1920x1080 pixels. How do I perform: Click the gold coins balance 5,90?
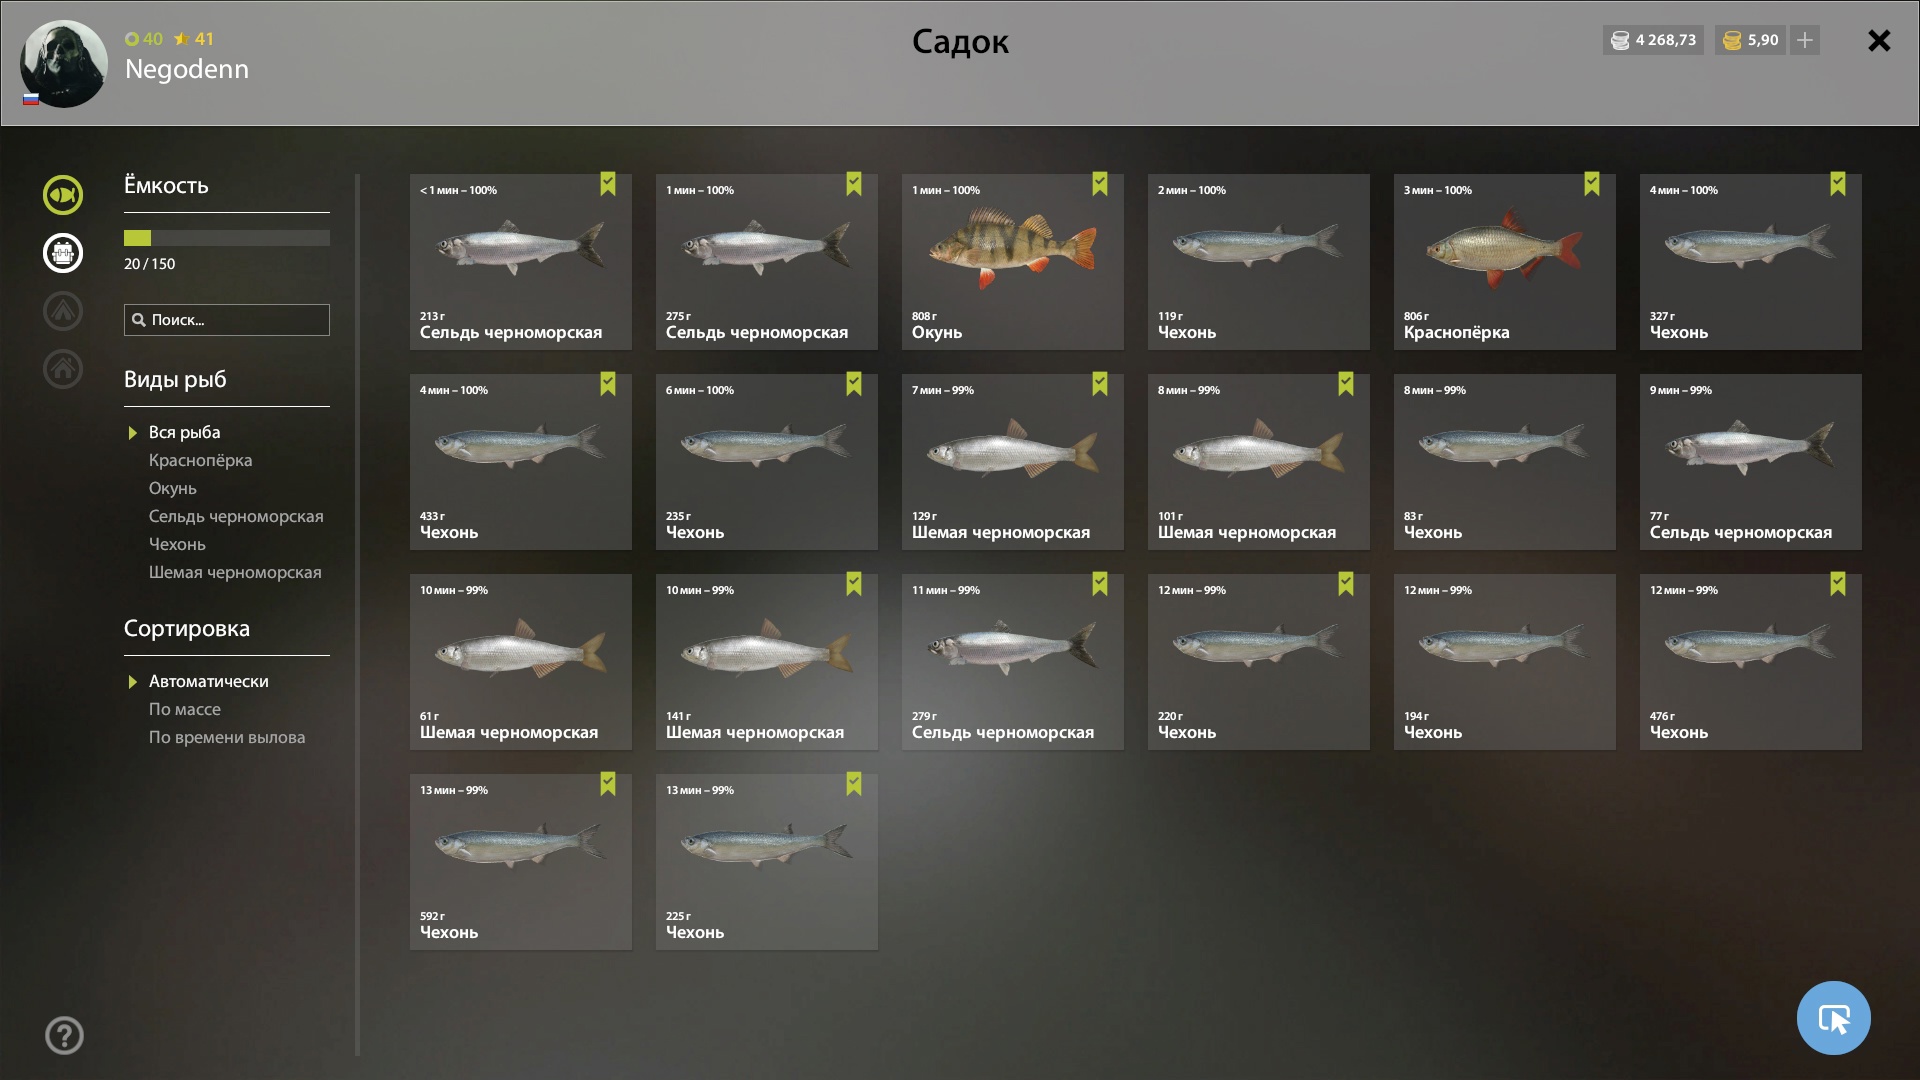[1750, 40]
